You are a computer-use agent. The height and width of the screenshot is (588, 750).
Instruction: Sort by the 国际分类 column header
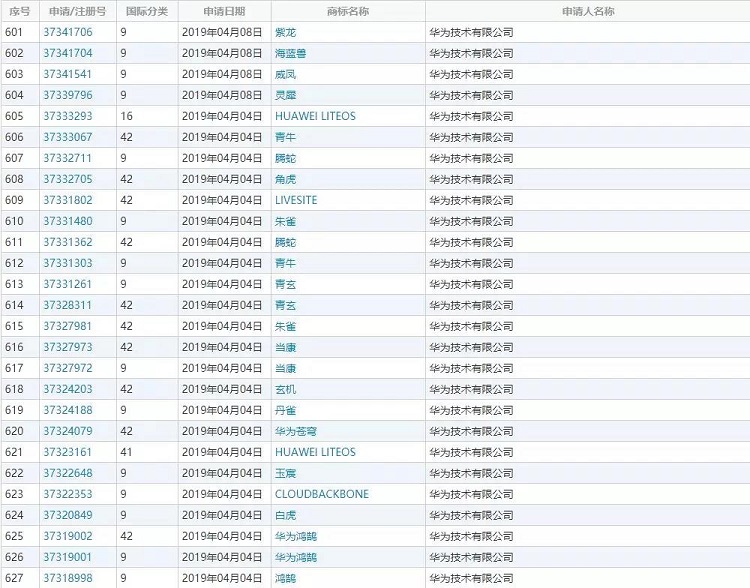pos(147,11)
